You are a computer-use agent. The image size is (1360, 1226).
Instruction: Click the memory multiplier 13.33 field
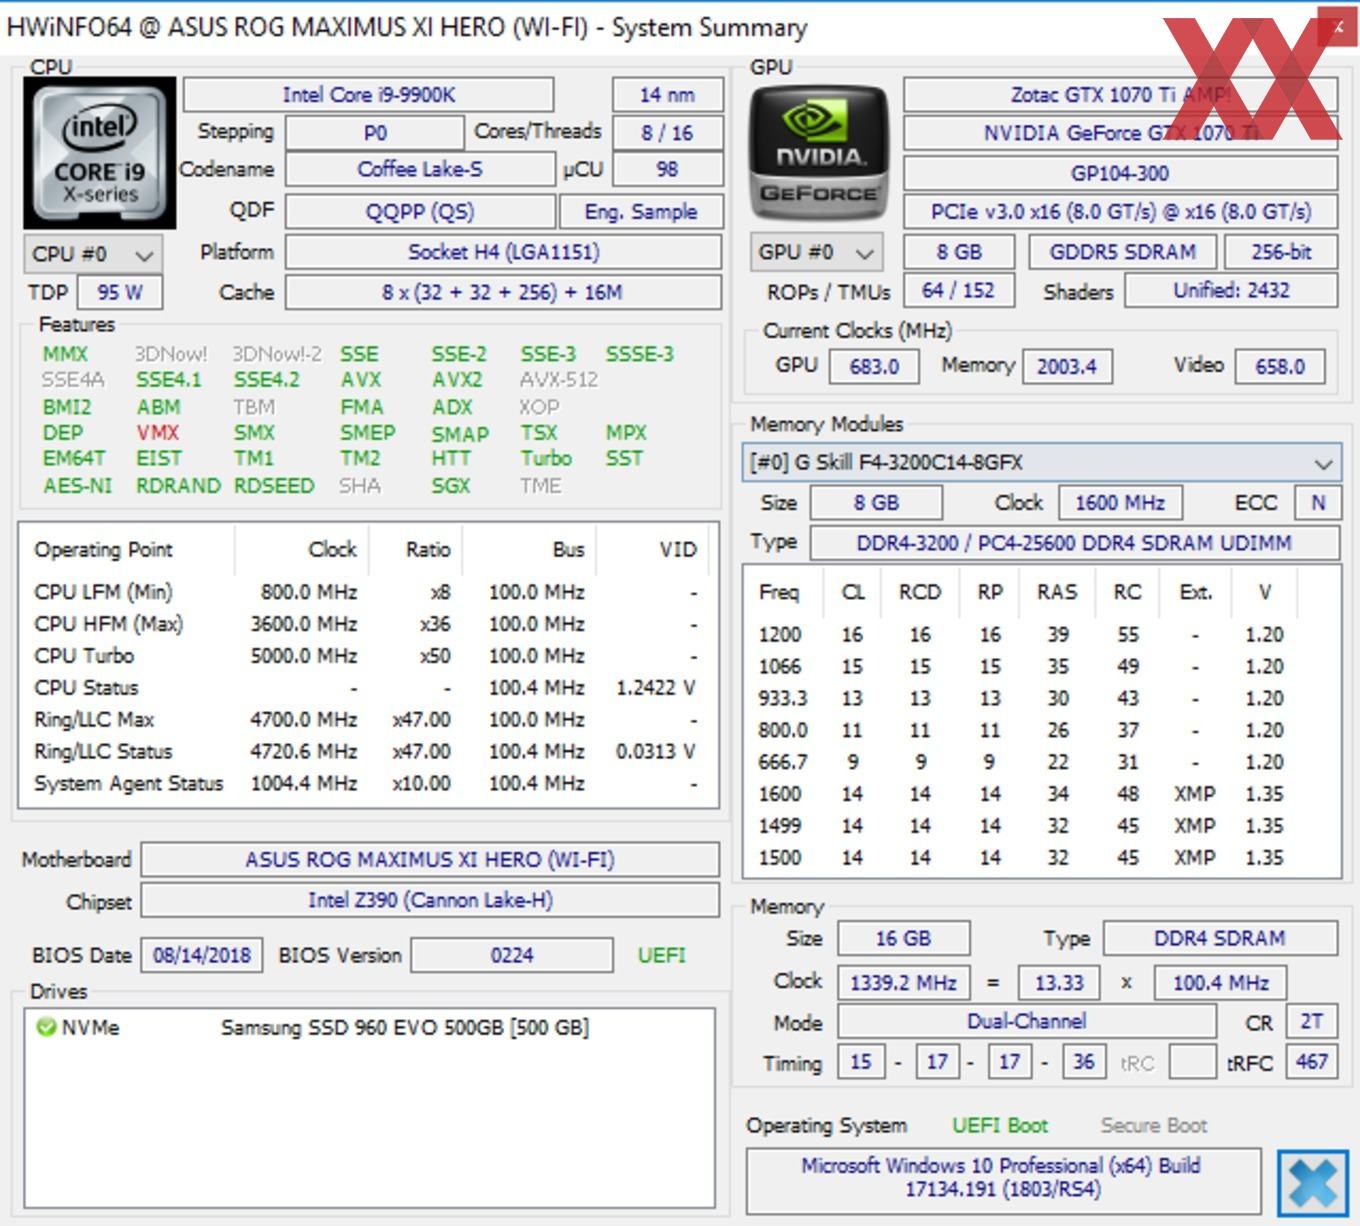tap(1059, 982)
